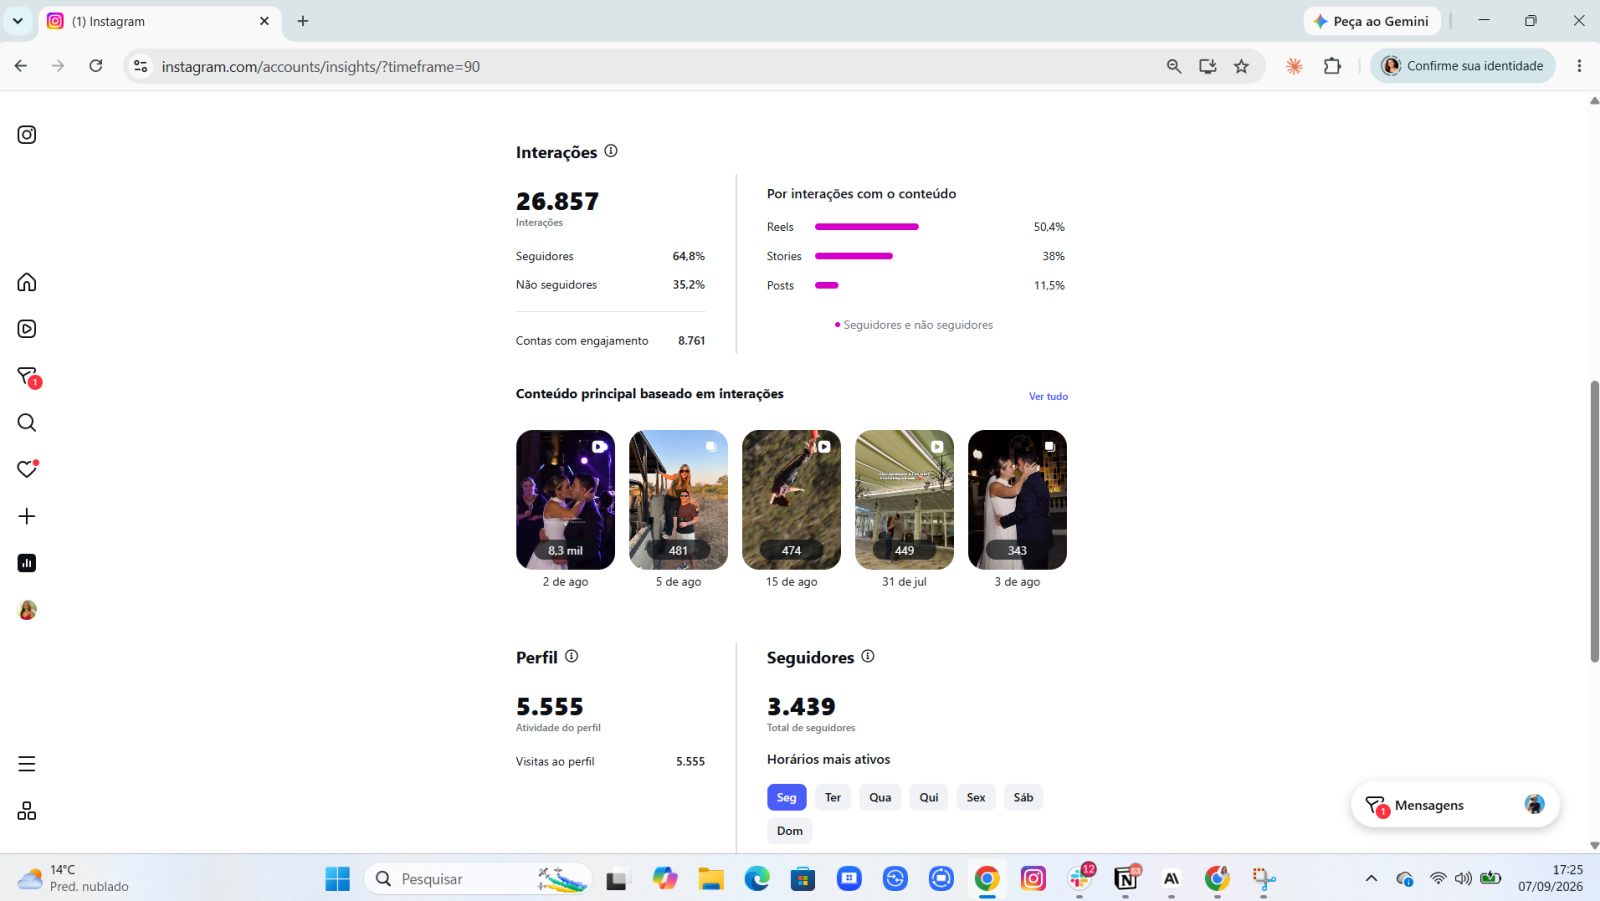1600x901 pixels.
Task: Open direct messages icon in sidebar
Action: pos(27,376)
